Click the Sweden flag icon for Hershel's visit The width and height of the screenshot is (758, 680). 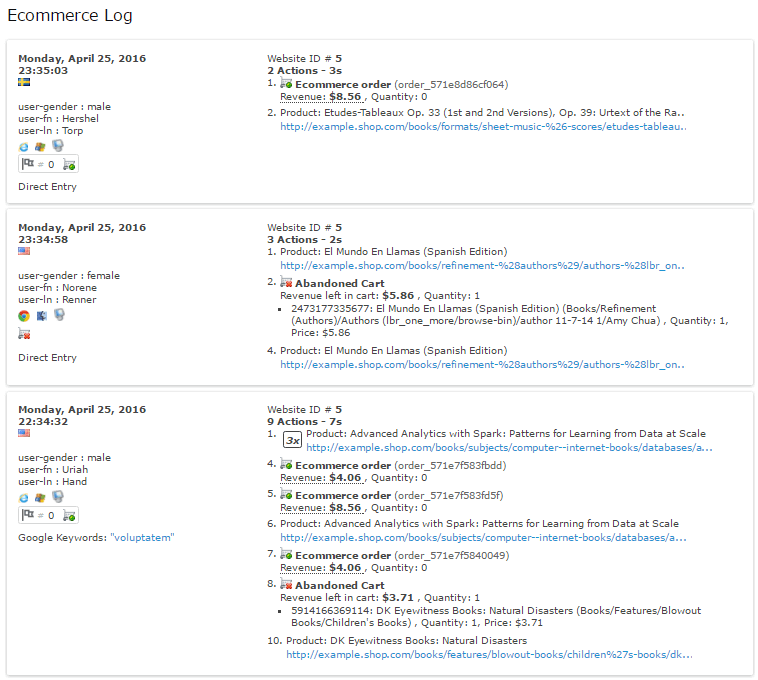click(x=24, y=82)
